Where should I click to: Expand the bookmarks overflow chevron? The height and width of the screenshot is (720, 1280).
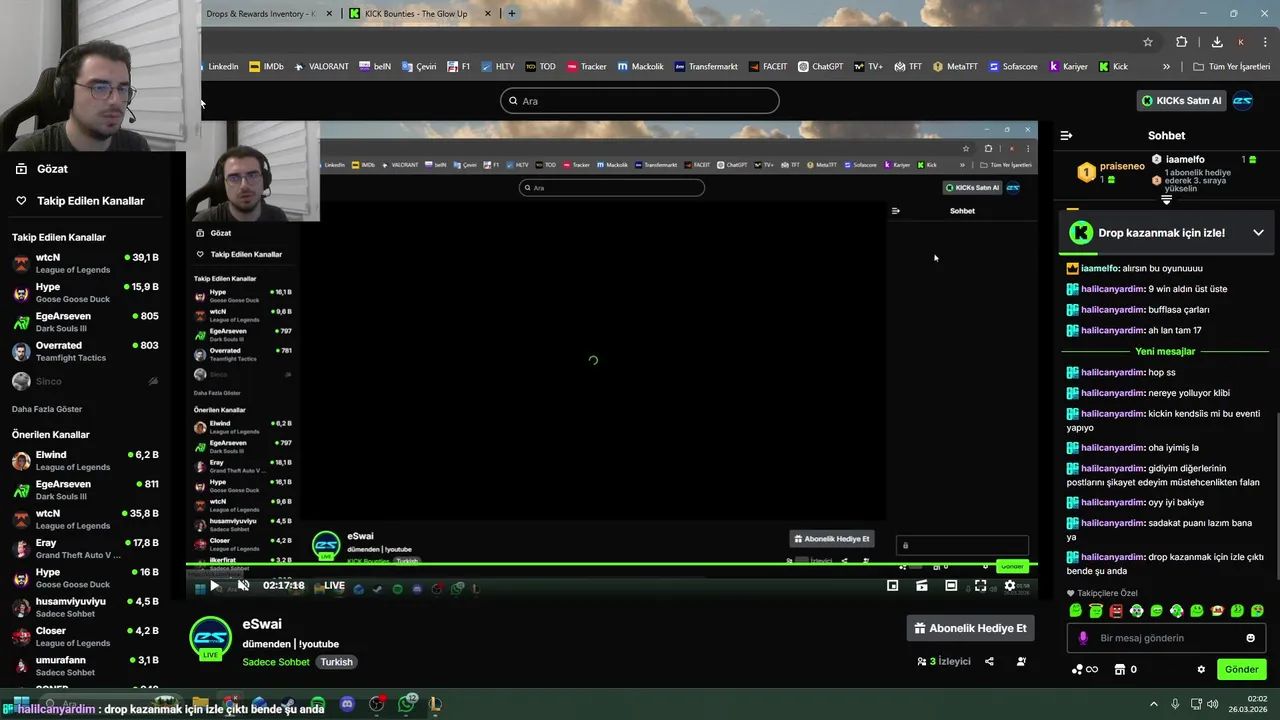click(x=1166, y=67)
